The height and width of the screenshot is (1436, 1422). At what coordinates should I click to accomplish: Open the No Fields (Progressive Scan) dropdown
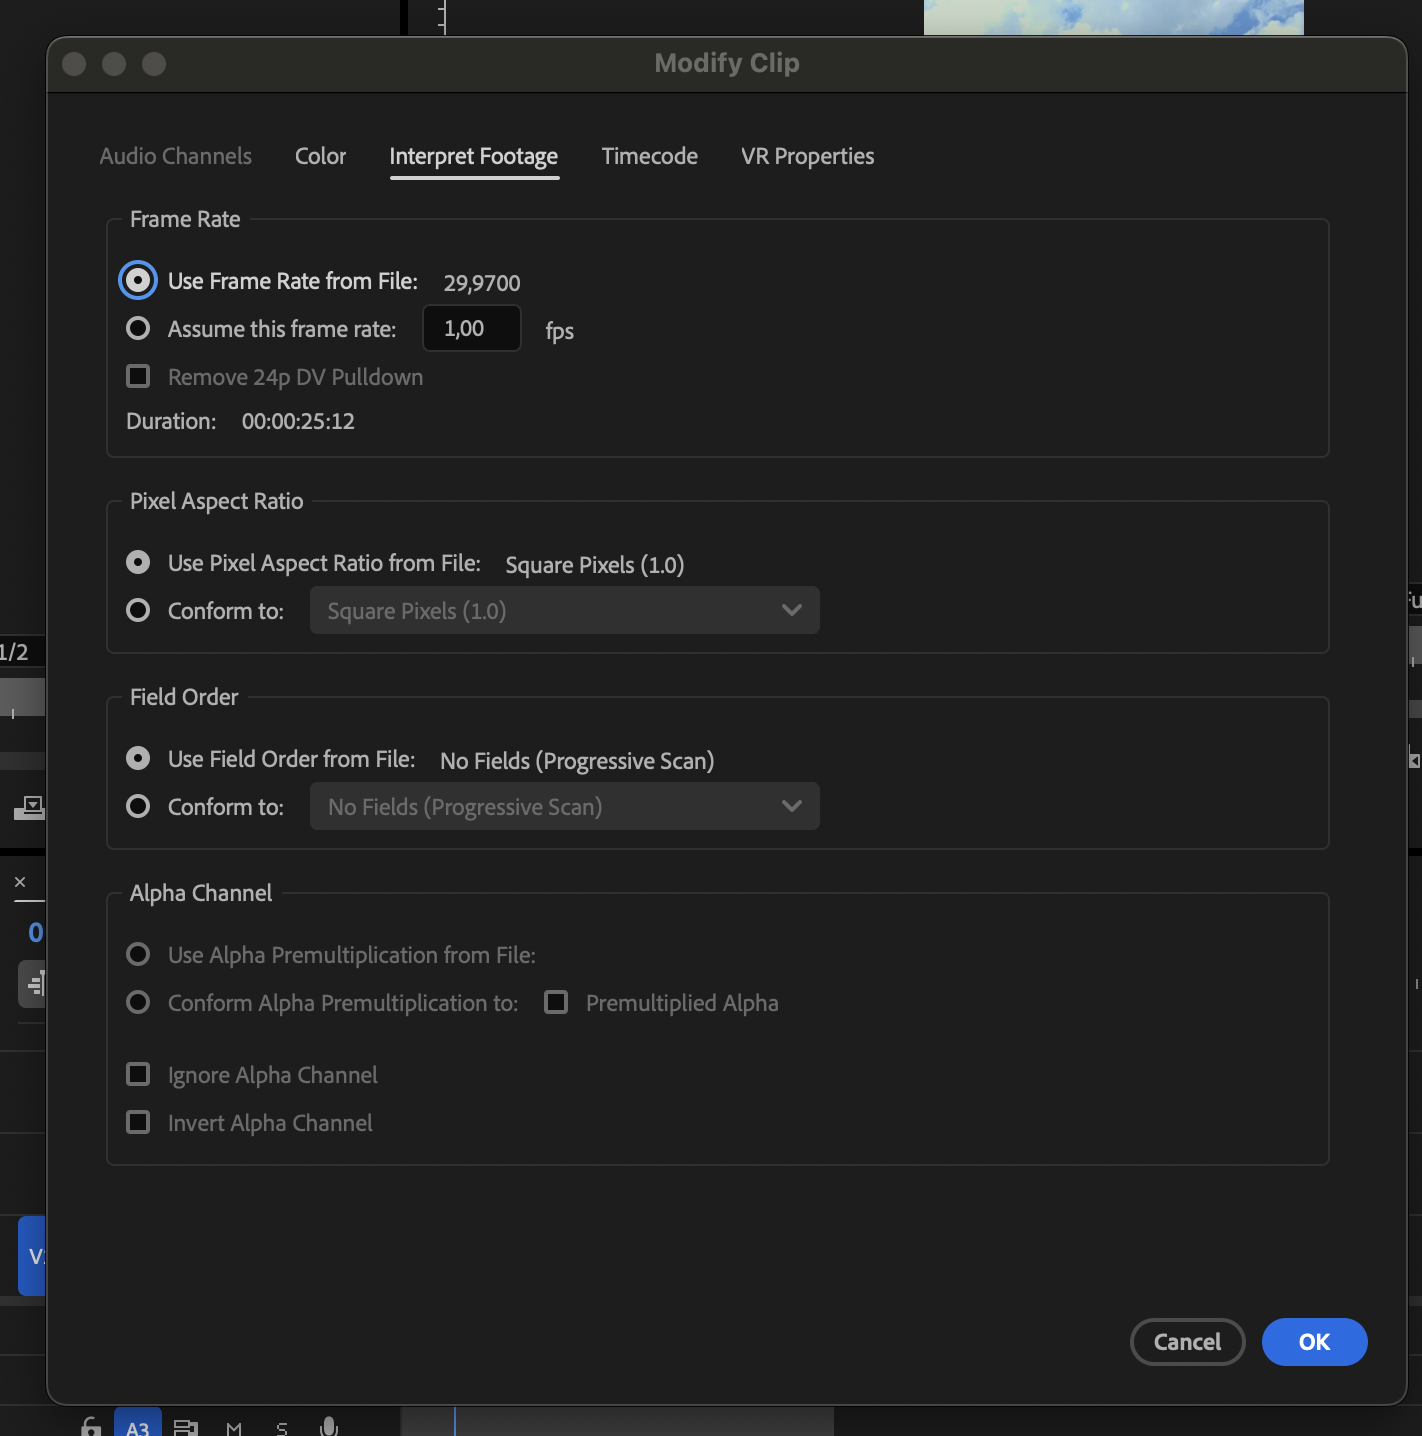point(564,806)
